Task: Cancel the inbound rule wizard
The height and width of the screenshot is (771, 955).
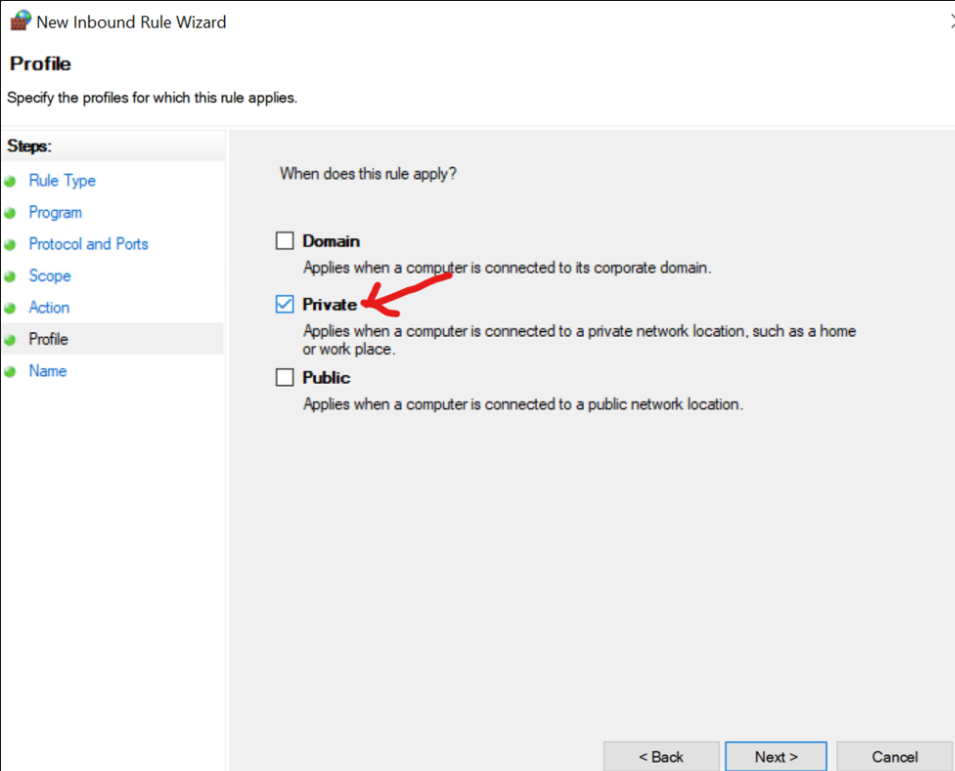Action: tap(894, 756)
